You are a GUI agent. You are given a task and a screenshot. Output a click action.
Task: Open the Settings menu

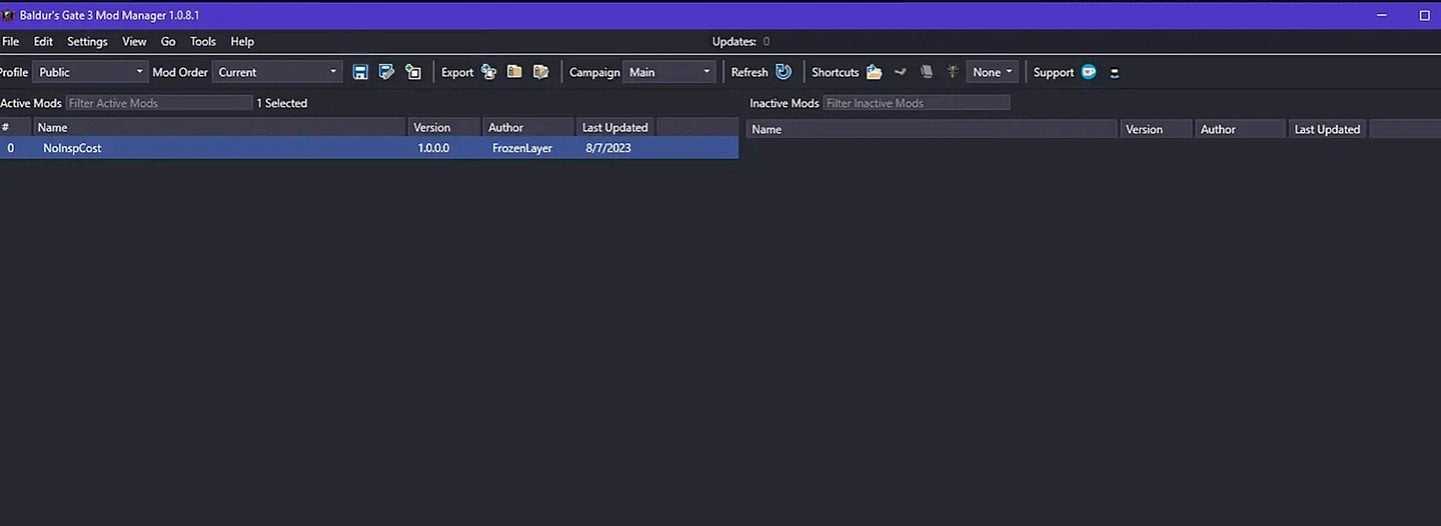click(87, 42)
